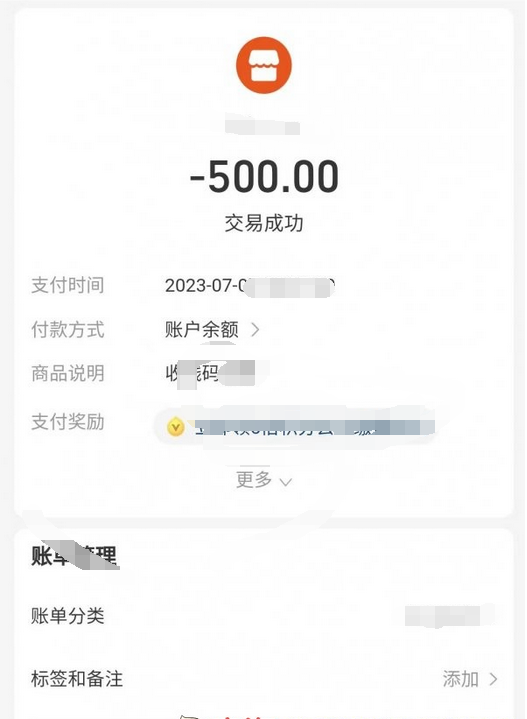The width and height of the screenshot is (527, 719).
Task: Expand details with the 更多 down arrow
Action: point(286,482)
